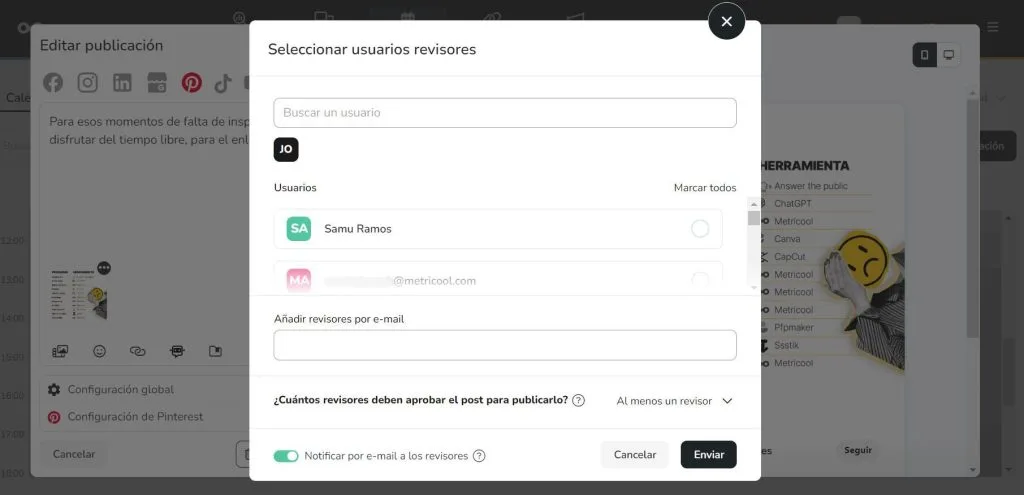Click Marcar todos link
This screenshot has height=495, width=1024.
pos(705,187)
